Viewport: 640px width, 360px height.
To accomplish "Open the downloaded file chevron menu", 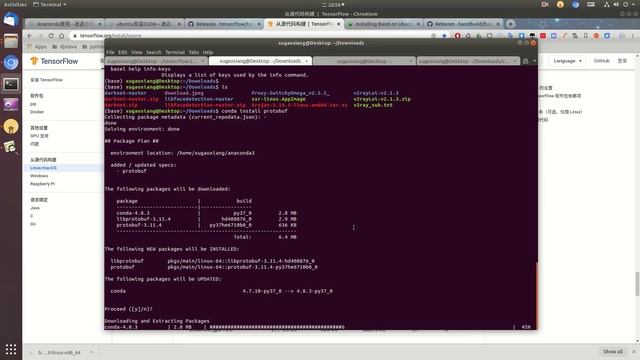I will [91, 352].
